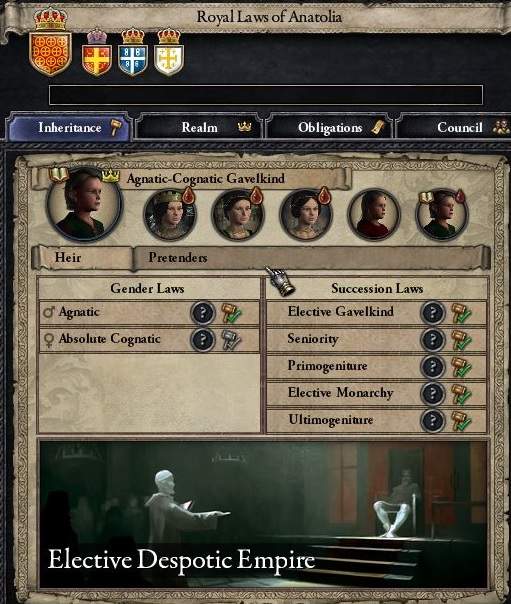The image size is (511, 604).
Task: Click the heir's large portrait
Action: (x=84, y=204)
